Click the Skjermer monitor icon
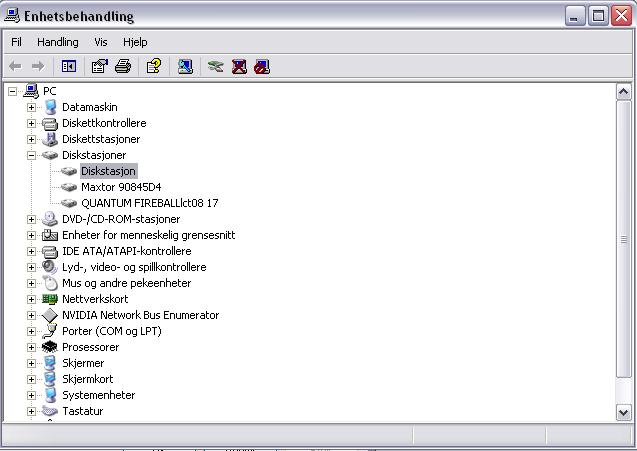 50,363
